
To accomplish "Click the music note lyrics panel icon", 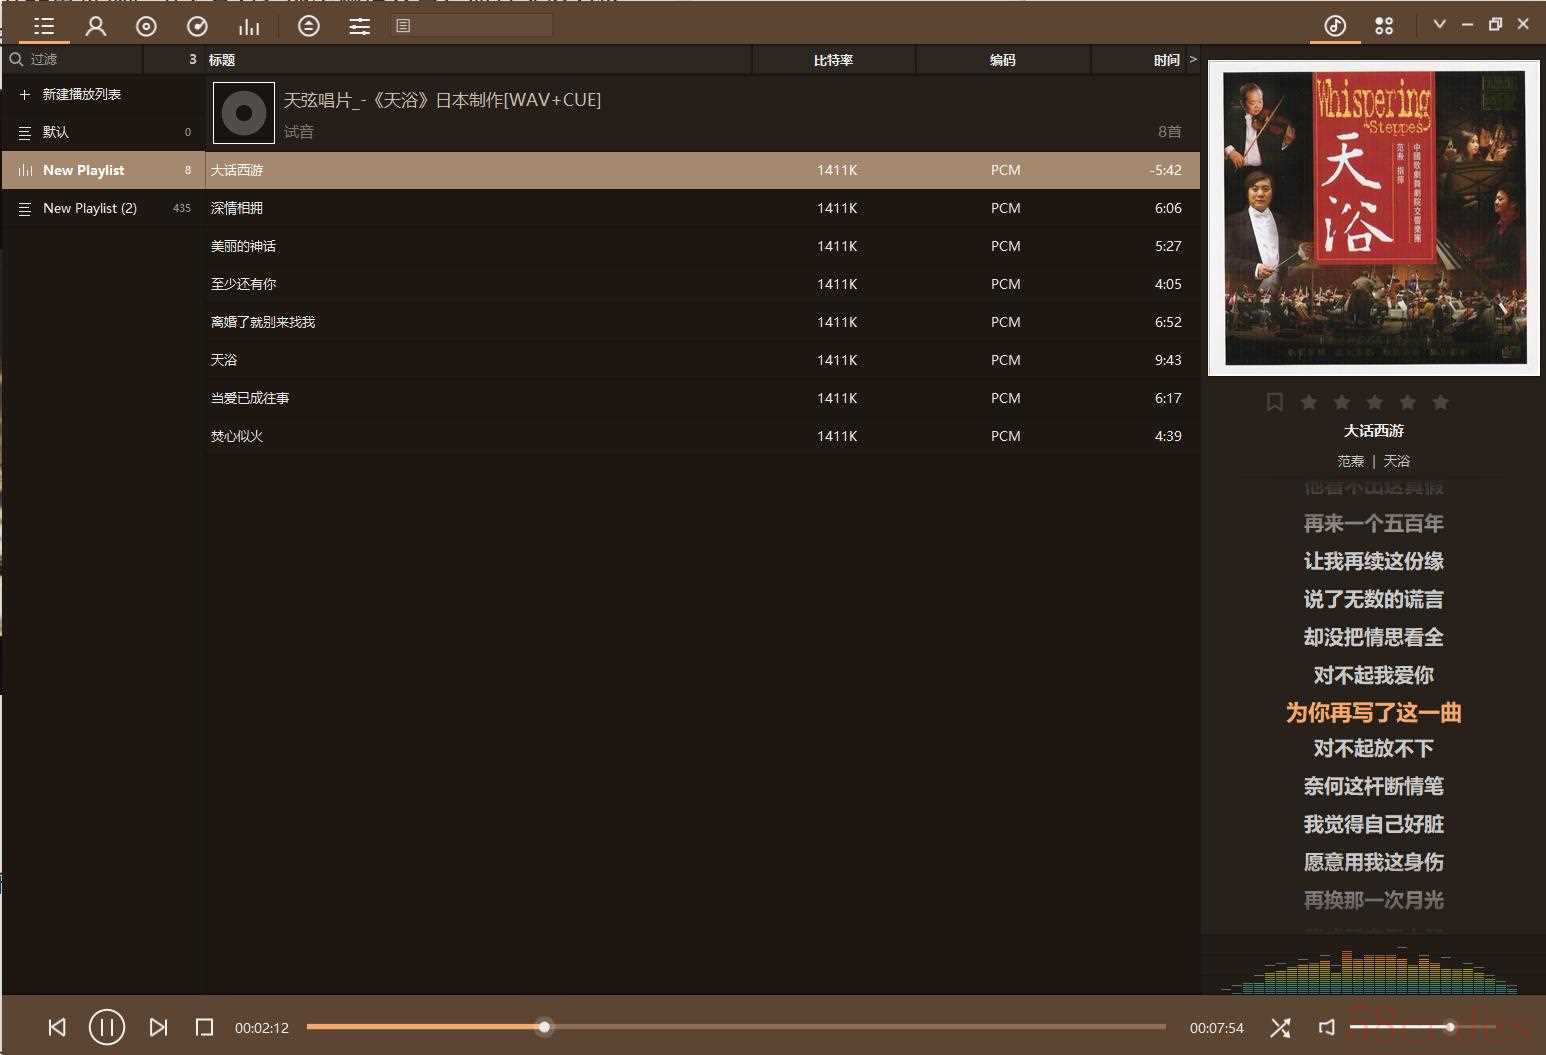I will [1335, 26].
